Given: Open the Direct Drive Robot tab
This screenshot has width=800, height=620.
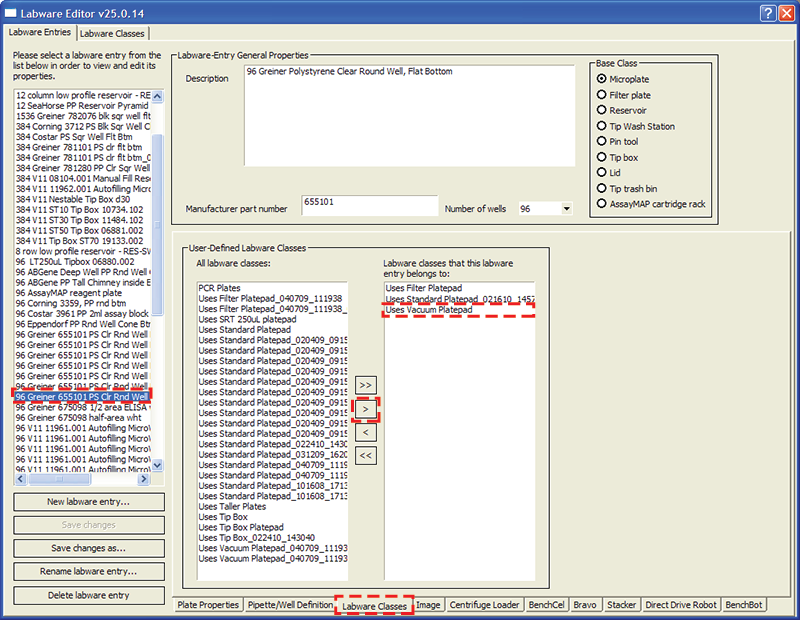Looking at the screenshot, I should pos(680,605).
